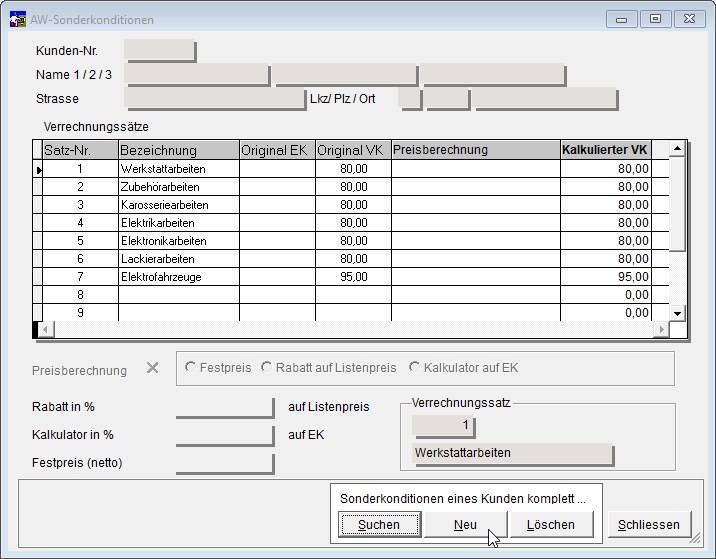Click the Verrechnungssatz field showing Werkstattarbeiten
716x559 pixels.
(x=513, y=454)
